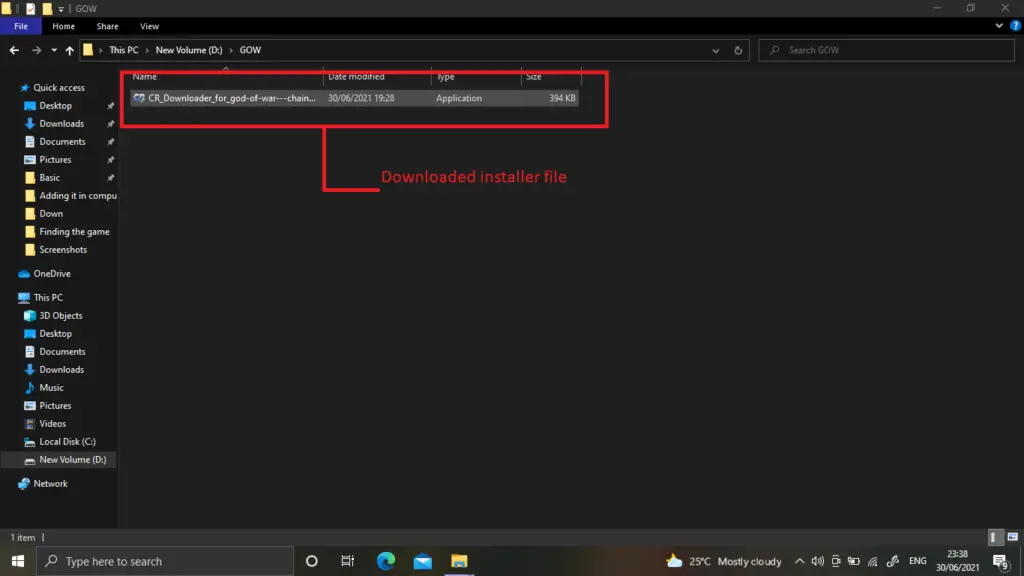Switch to the View ribbon tab
Image resolution: width=1024 pixels, height=576 pixels.
point(149,26)
